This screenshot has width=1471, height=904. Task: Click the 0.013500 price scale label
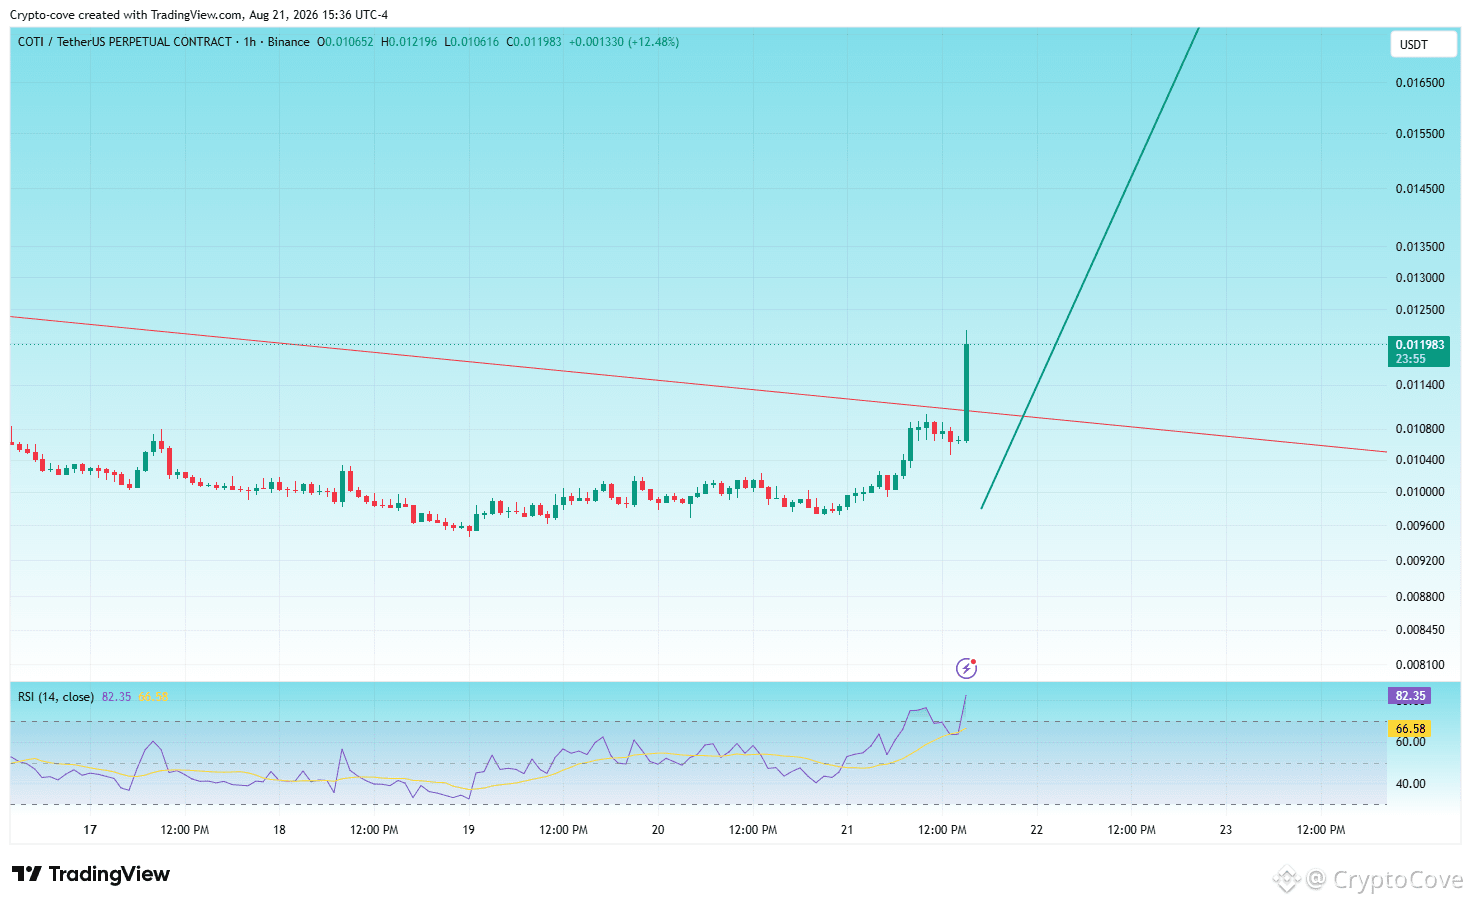(x=1420, y=247)
